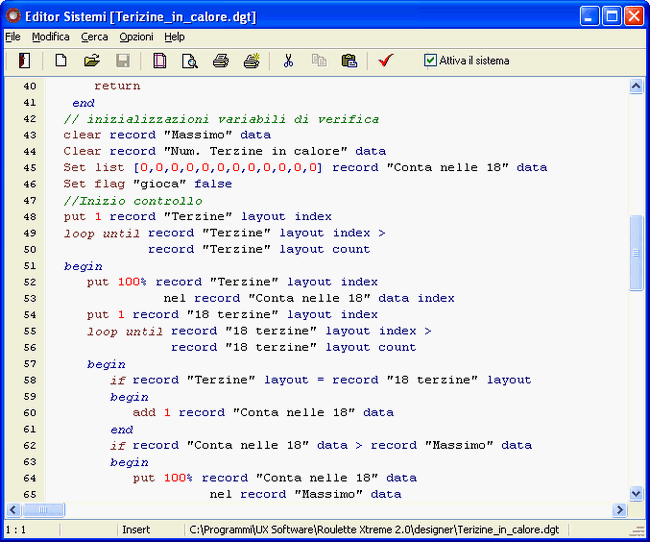Open the Modifica menu

[x=51, y=37]
